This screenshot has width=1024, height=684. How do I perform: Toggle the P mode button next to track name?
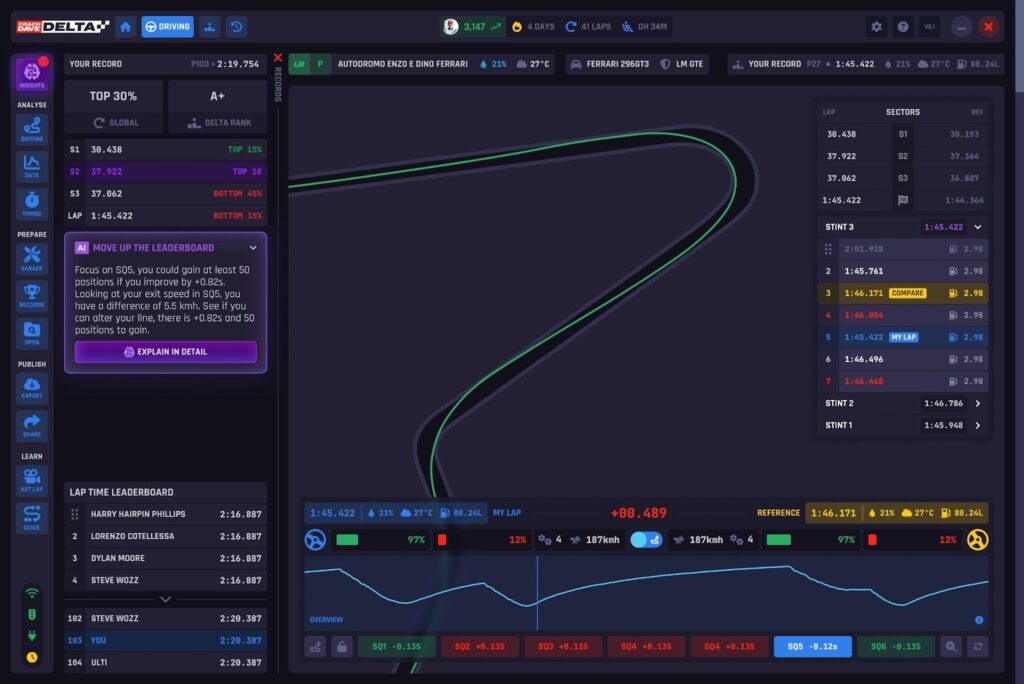pos(321,64)
